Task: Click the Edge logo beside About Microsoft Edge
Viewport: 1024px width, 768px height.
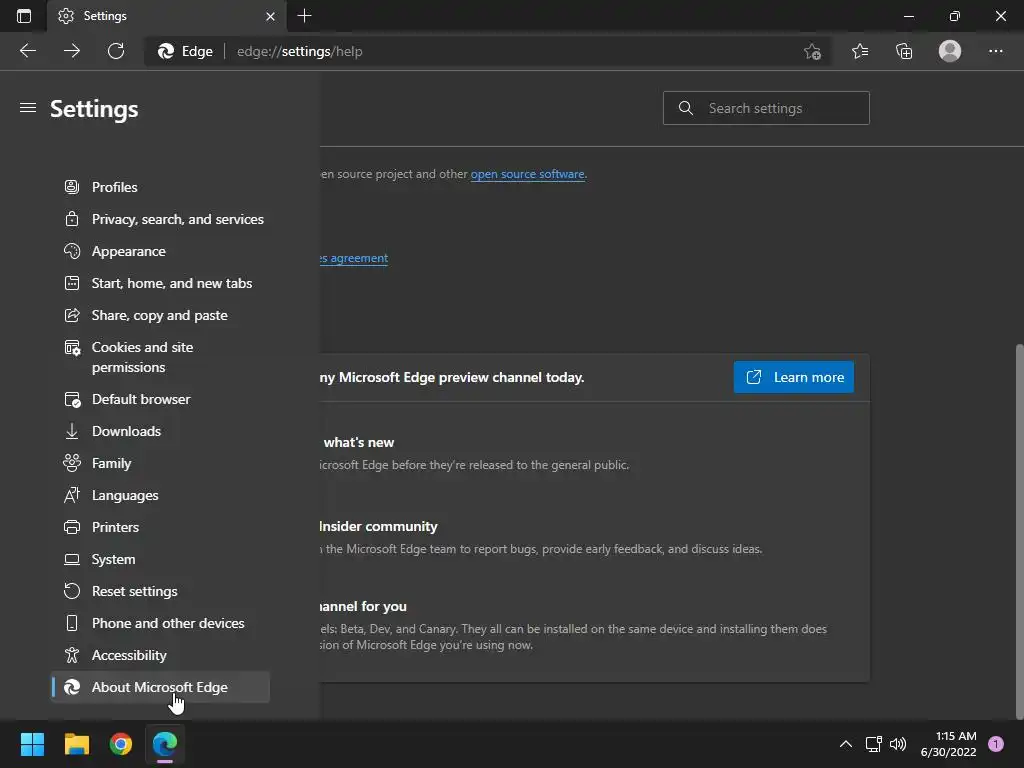Action: click(72, 687)
